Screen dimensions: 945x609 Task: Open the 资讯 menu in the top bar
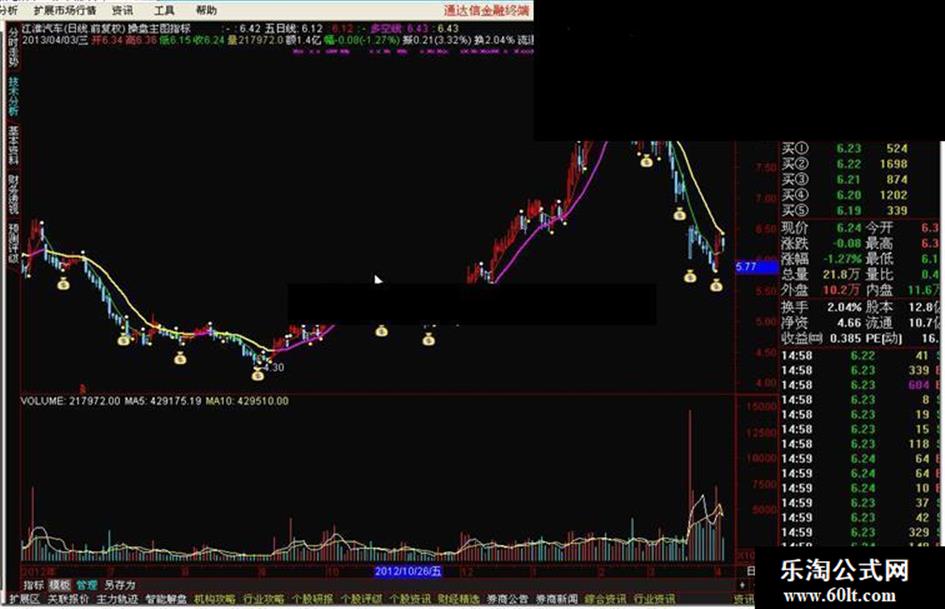pyautogui.click(x=122, y=10)
